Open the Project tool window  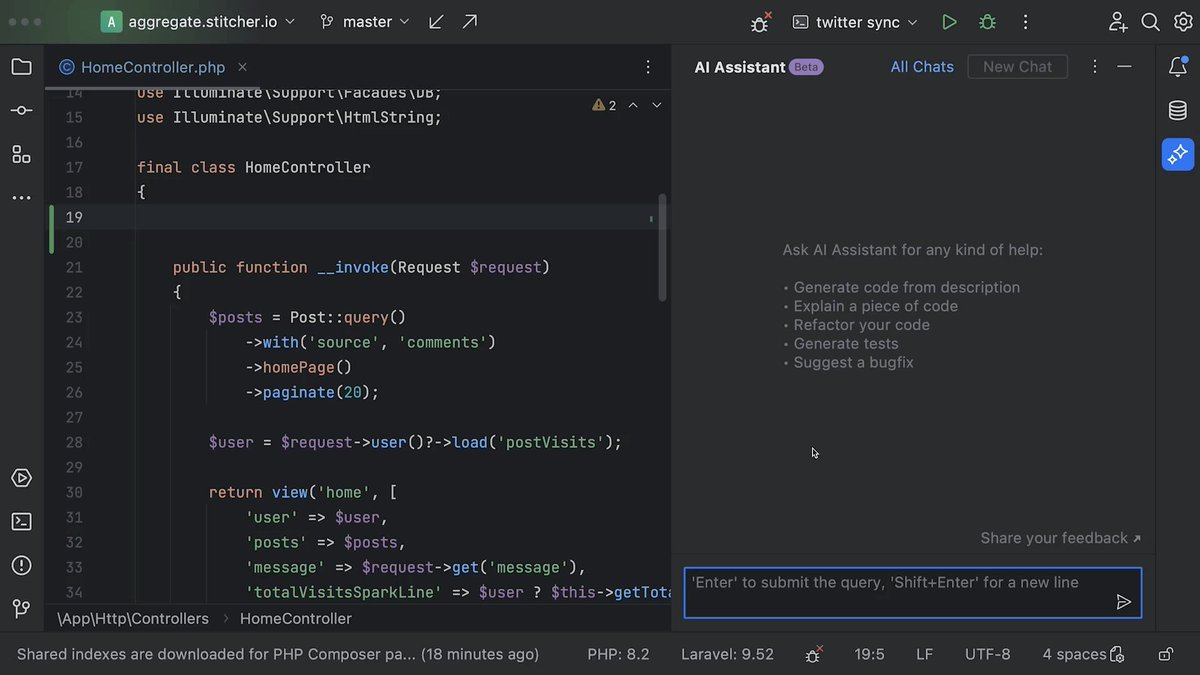(x=23, y=65)
